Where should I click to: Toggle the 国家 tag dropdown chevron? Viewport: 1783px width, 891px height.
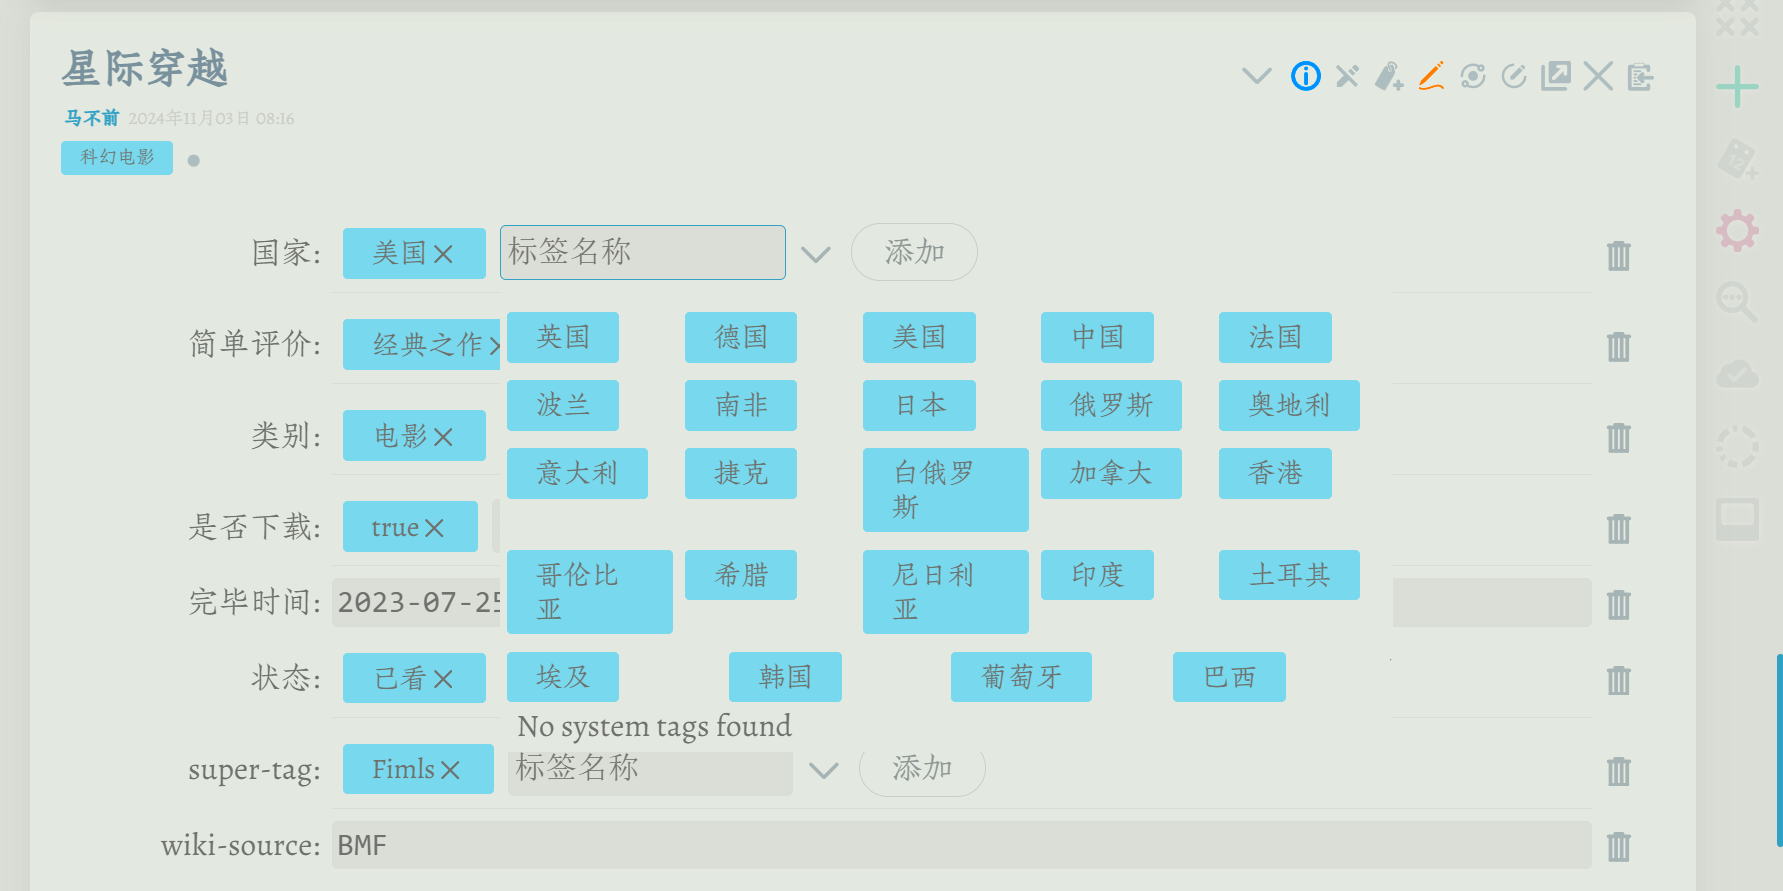coord(816,254)
